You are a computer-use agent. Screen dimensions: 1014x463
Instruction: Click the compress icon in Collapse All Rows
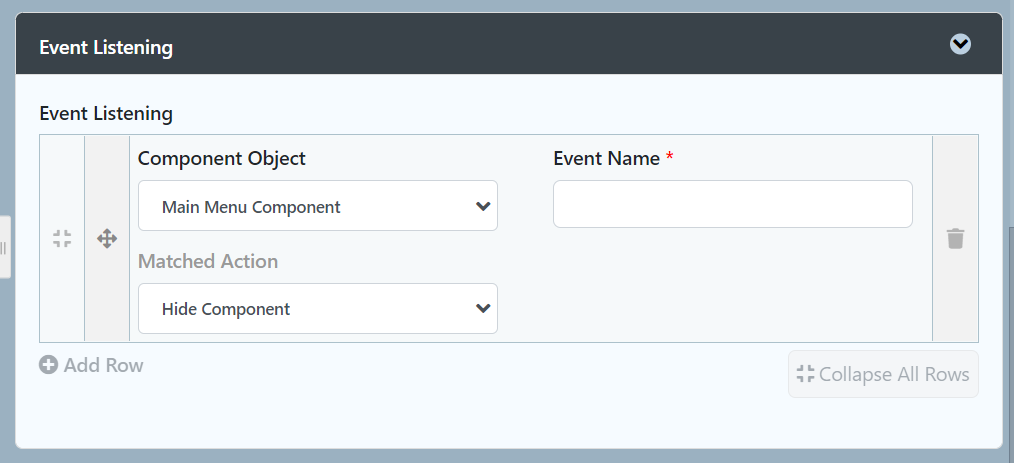805,374
